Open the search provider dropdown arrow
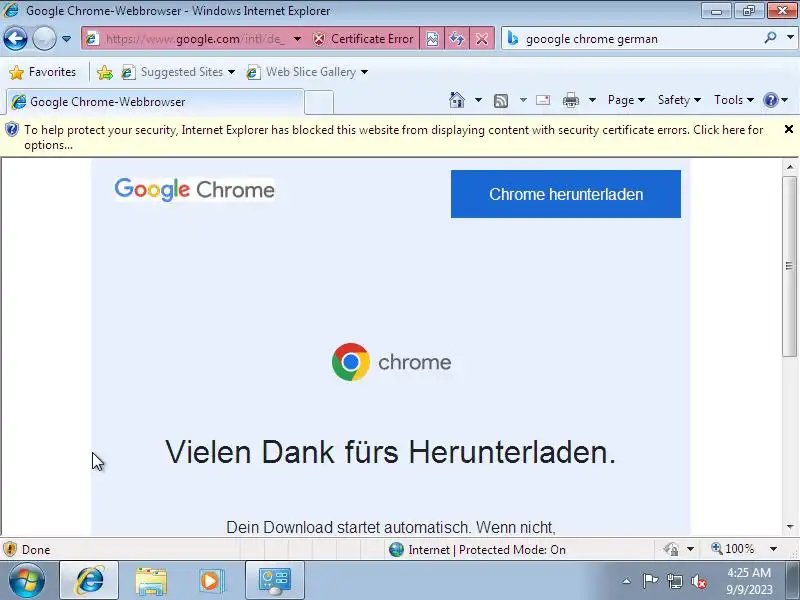This screenshot has width=800, height=600. 790,38
